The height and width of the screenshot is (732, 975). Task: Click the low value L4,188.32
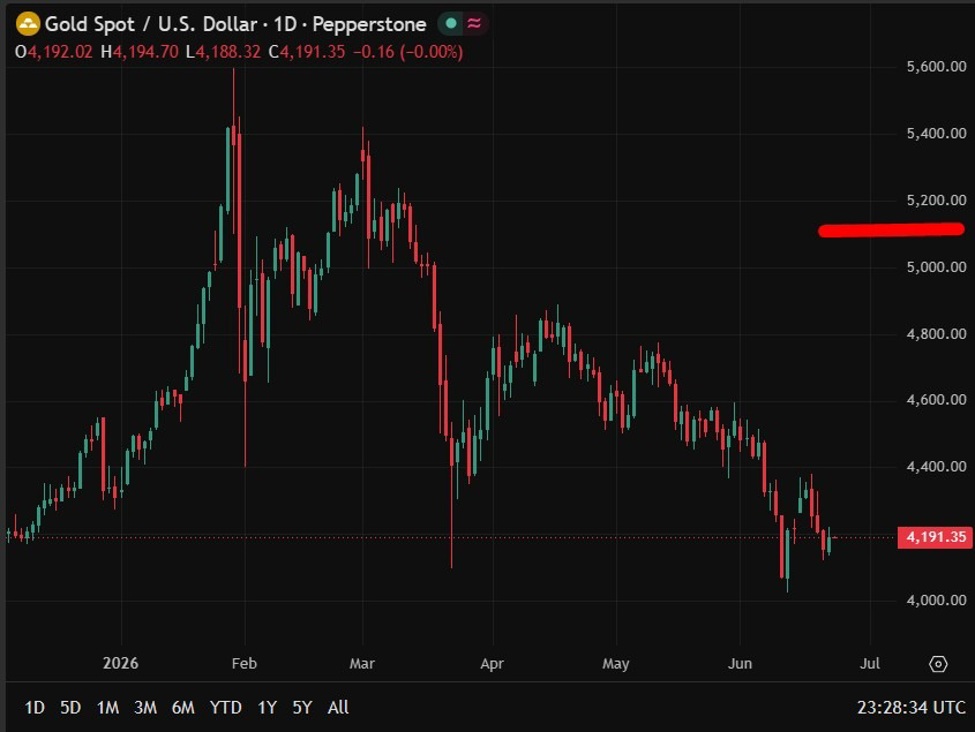tap(223, 52)
